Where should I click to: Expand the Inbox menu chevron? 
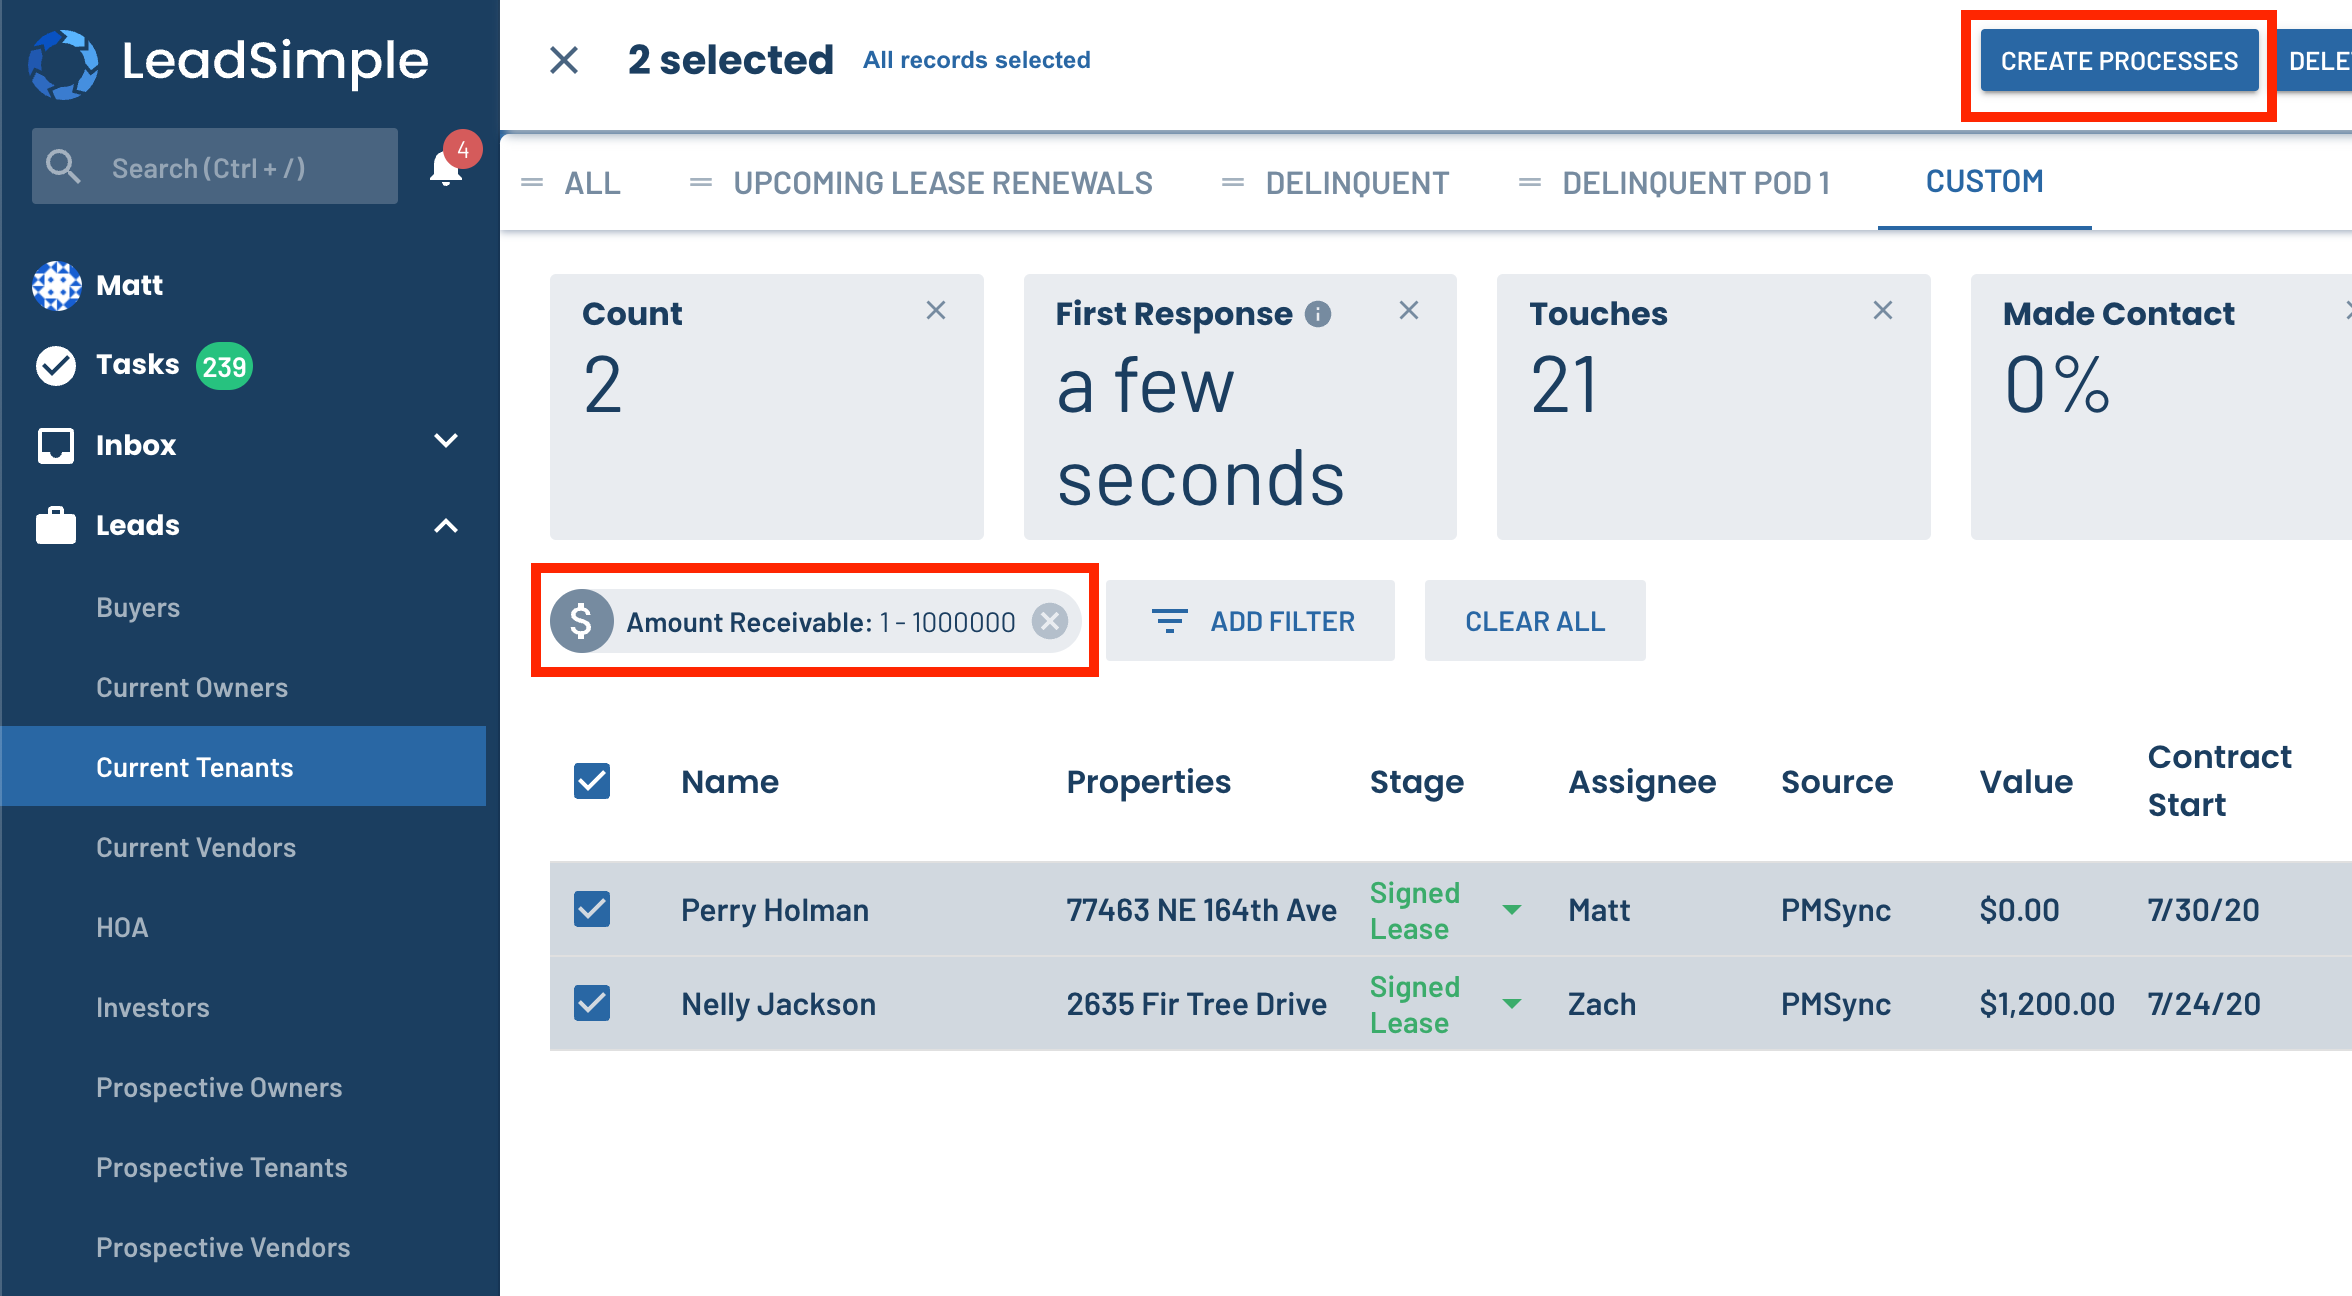point(446,441)
